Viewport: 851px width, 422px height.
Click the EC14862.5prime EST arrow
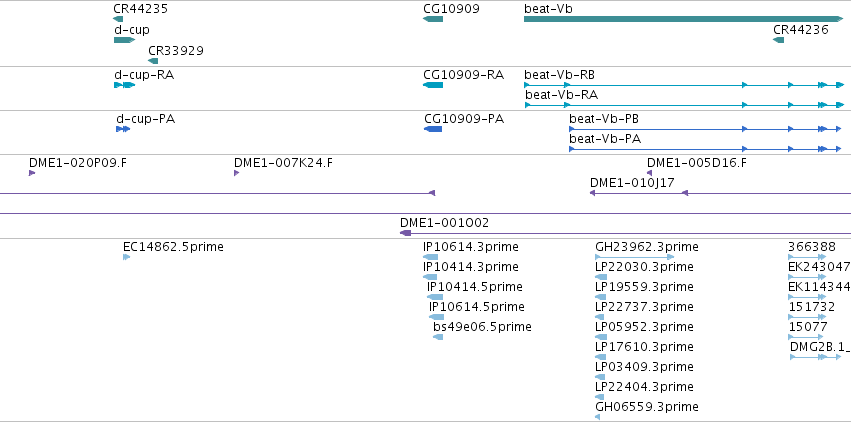point(126,257)
